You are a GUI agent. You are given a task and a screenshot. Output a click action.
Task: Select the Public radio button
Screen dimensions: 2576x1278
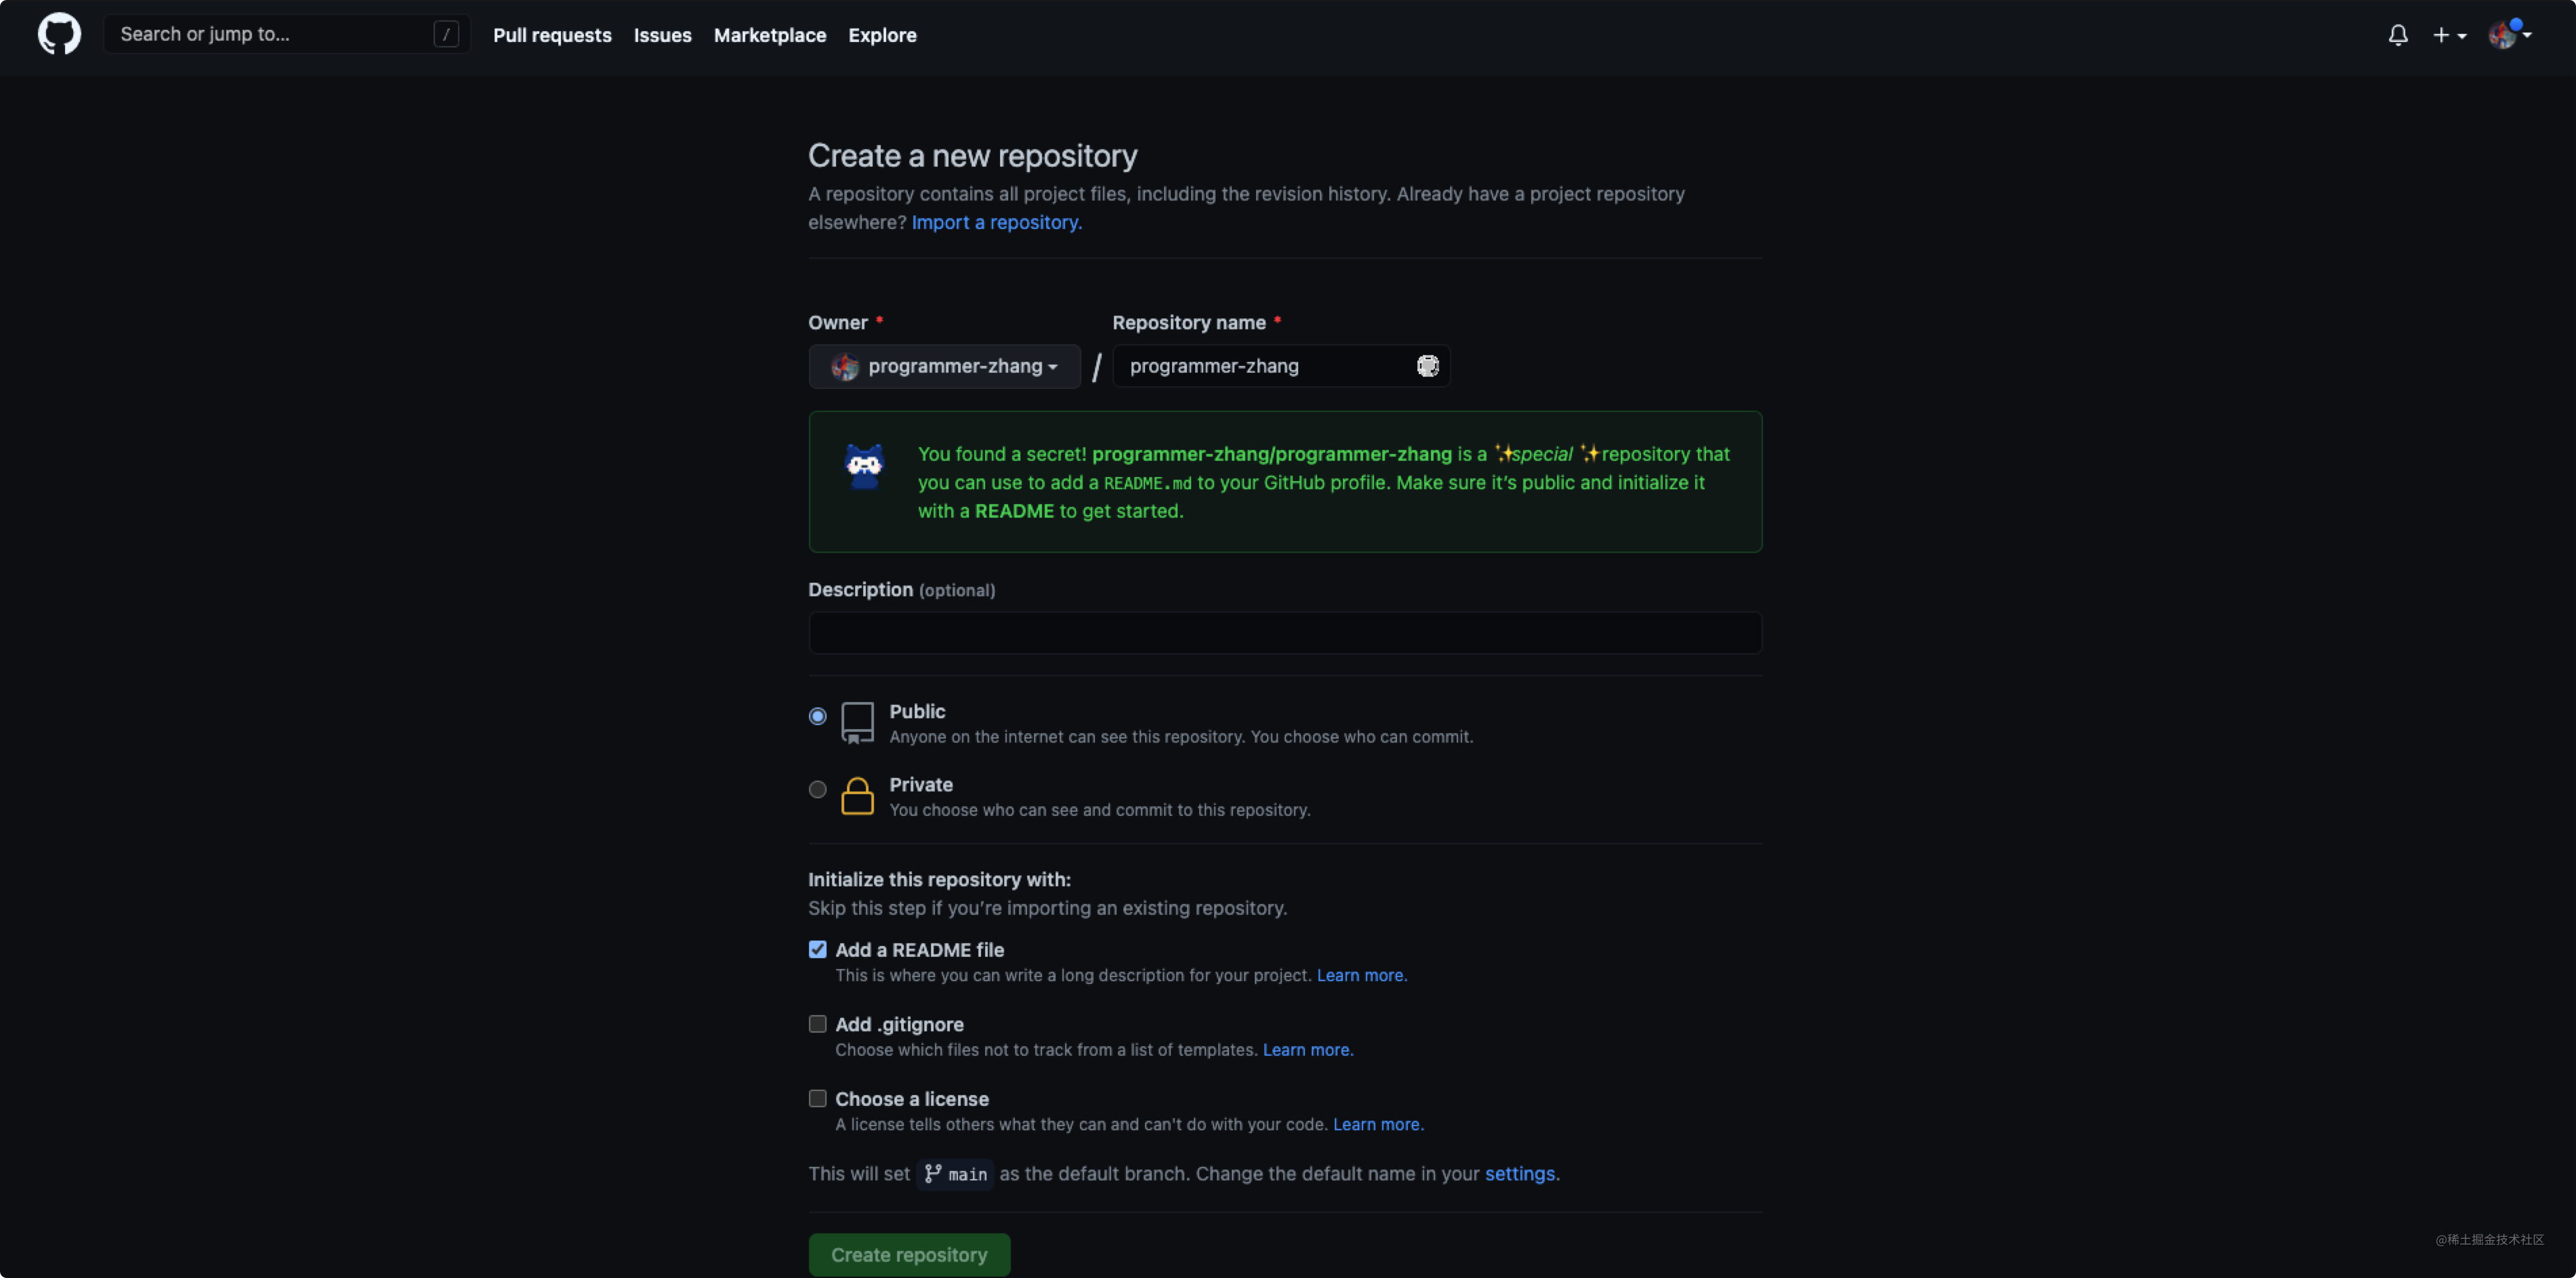point(817,716)
